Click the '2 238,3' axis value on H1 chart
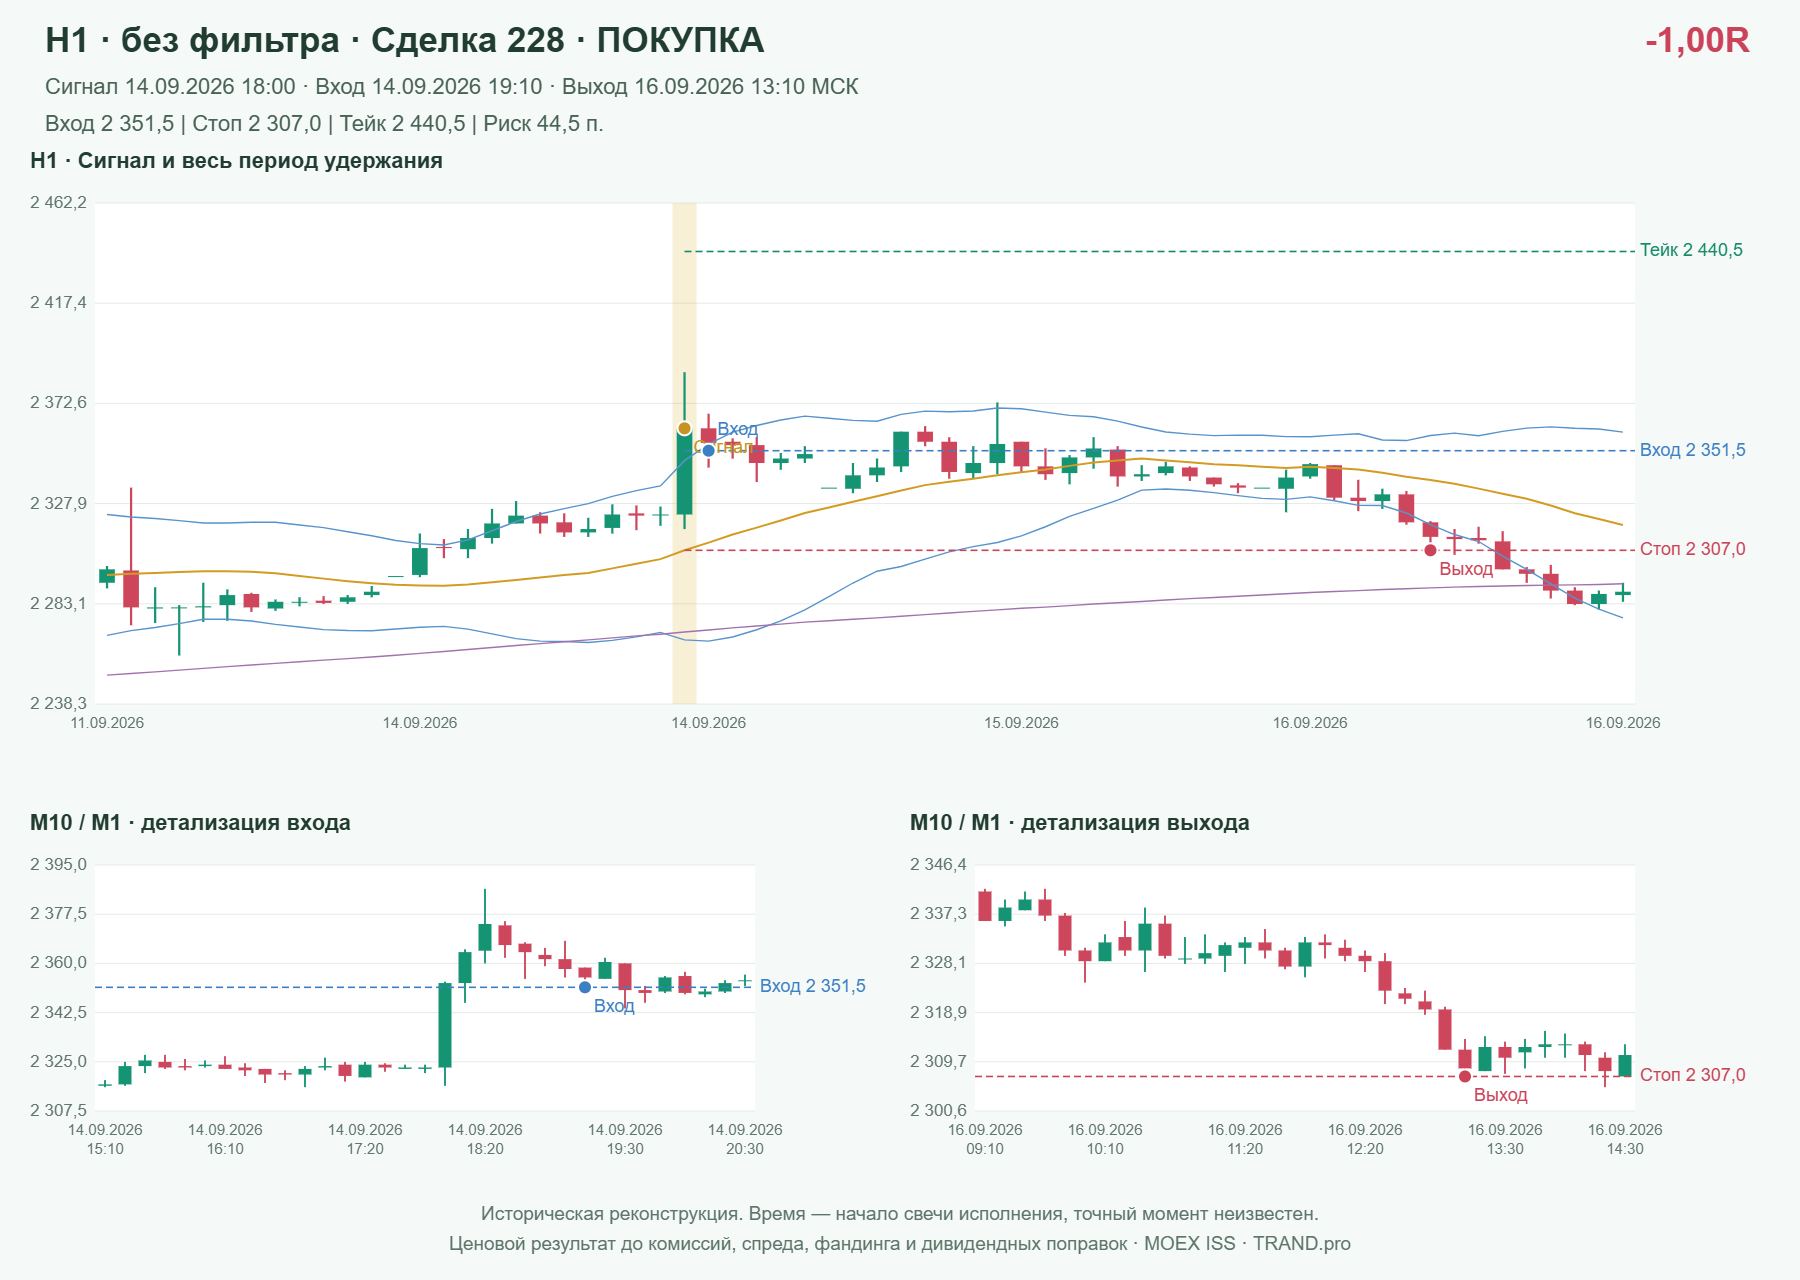1800x1280 pixels. [58, 704]
